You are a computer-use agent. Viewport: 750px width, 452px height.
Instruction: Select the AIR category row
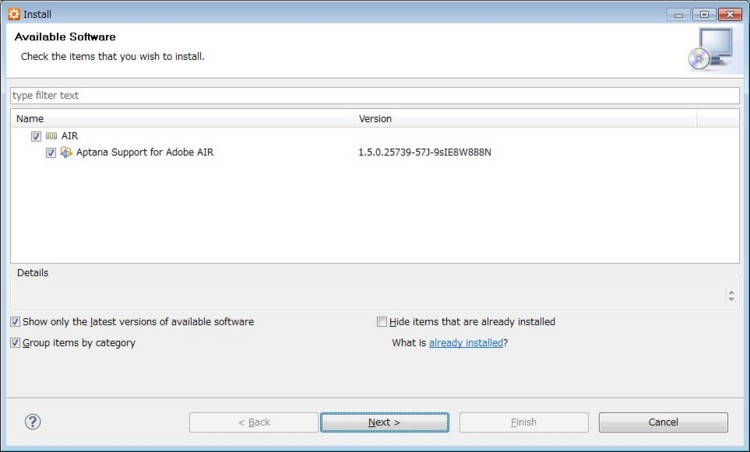[375, 136]
